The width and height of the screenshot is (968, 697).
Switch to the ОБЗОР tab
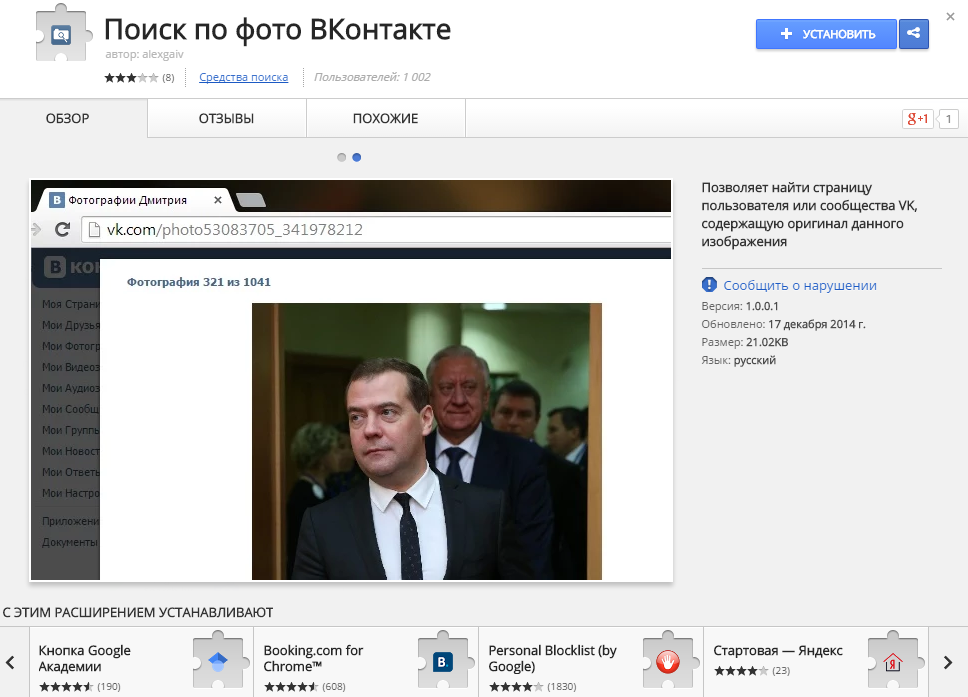pos(67,118)
